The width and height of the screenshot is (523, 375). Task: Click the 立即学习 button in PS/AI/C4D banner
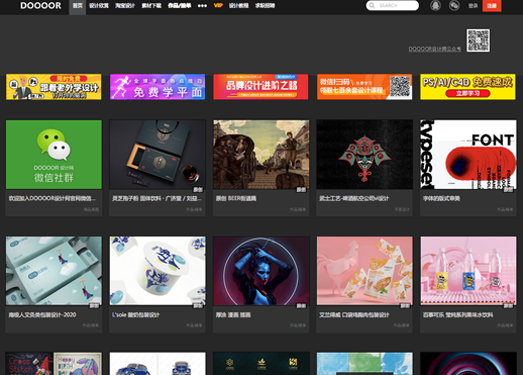468,93
